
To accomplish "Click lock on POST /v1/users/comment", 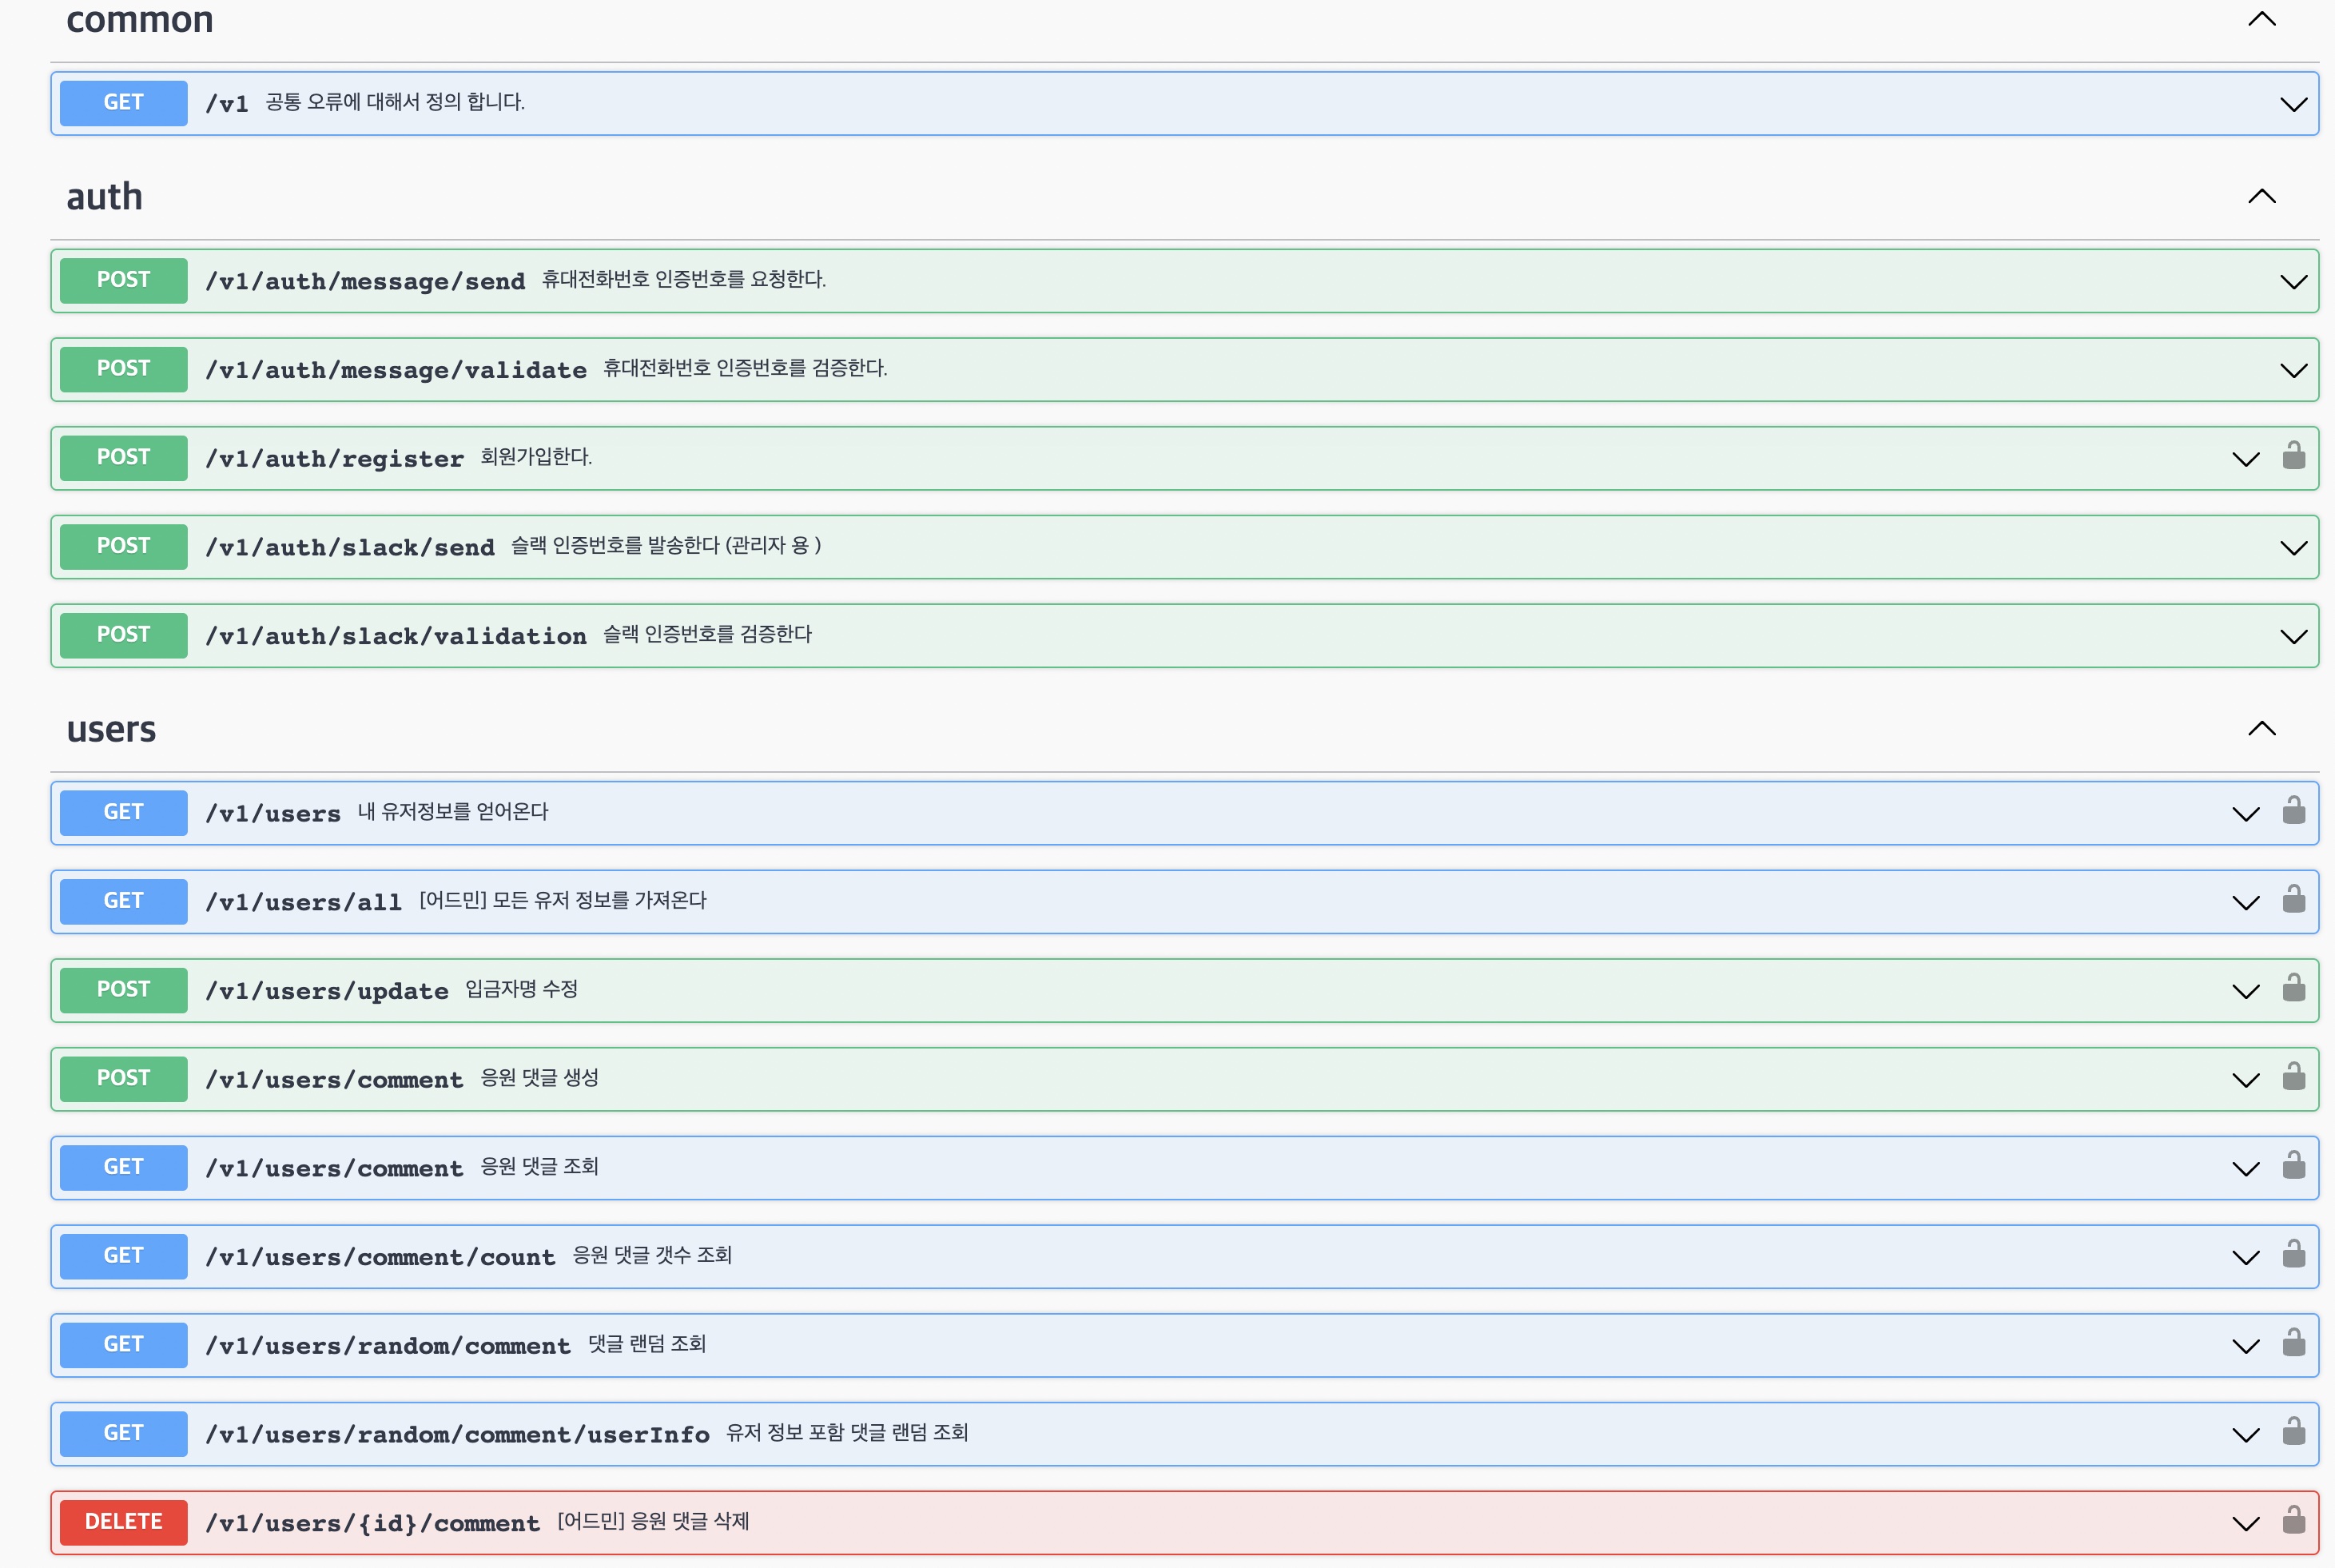I will (2294, 1077).
